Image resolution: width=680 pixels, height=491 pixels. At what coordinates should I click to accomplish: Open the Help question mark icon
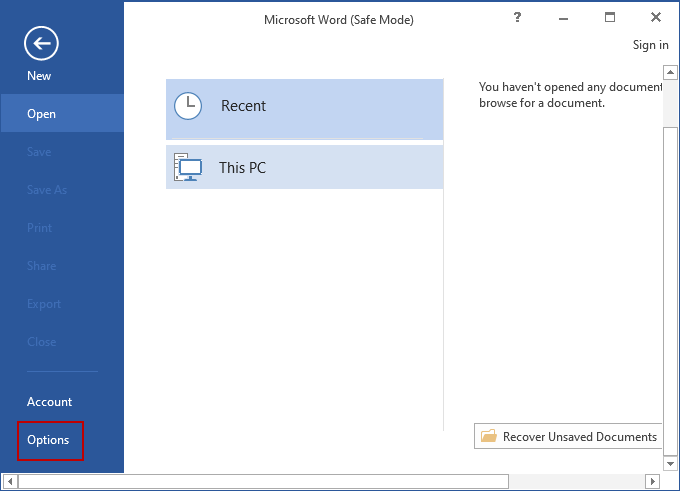pos(517,17)
